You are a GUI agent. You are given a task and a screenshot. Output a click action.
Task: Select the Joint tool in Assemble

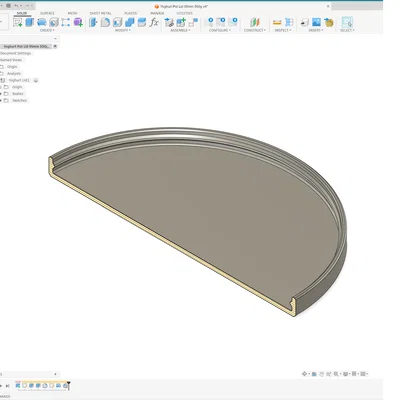coord(193,22)
